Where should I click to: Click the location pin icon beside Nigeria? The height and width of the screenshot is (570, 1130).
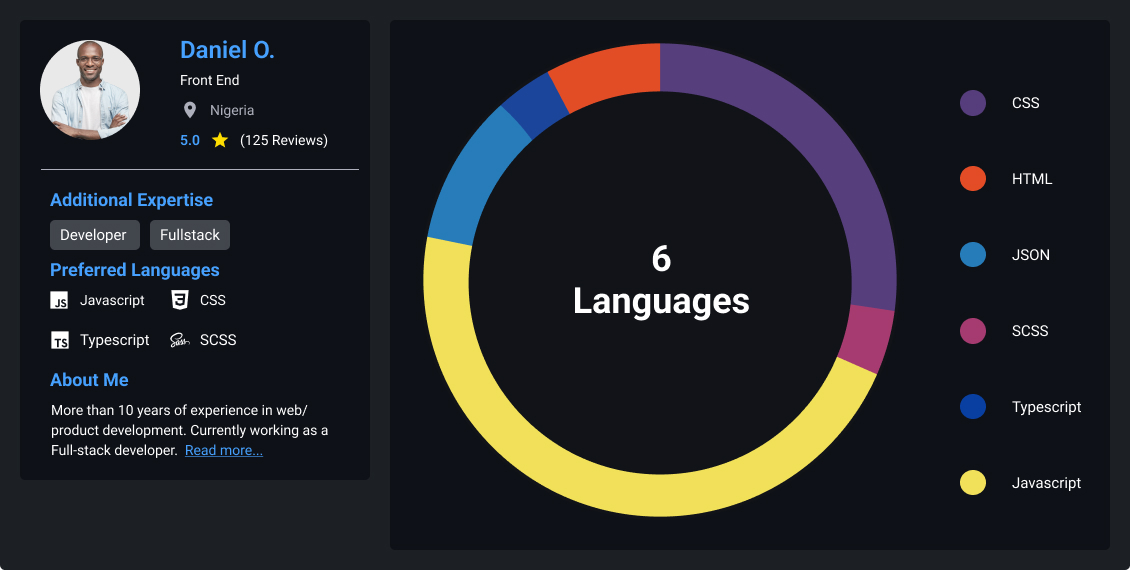click(190, 110)
